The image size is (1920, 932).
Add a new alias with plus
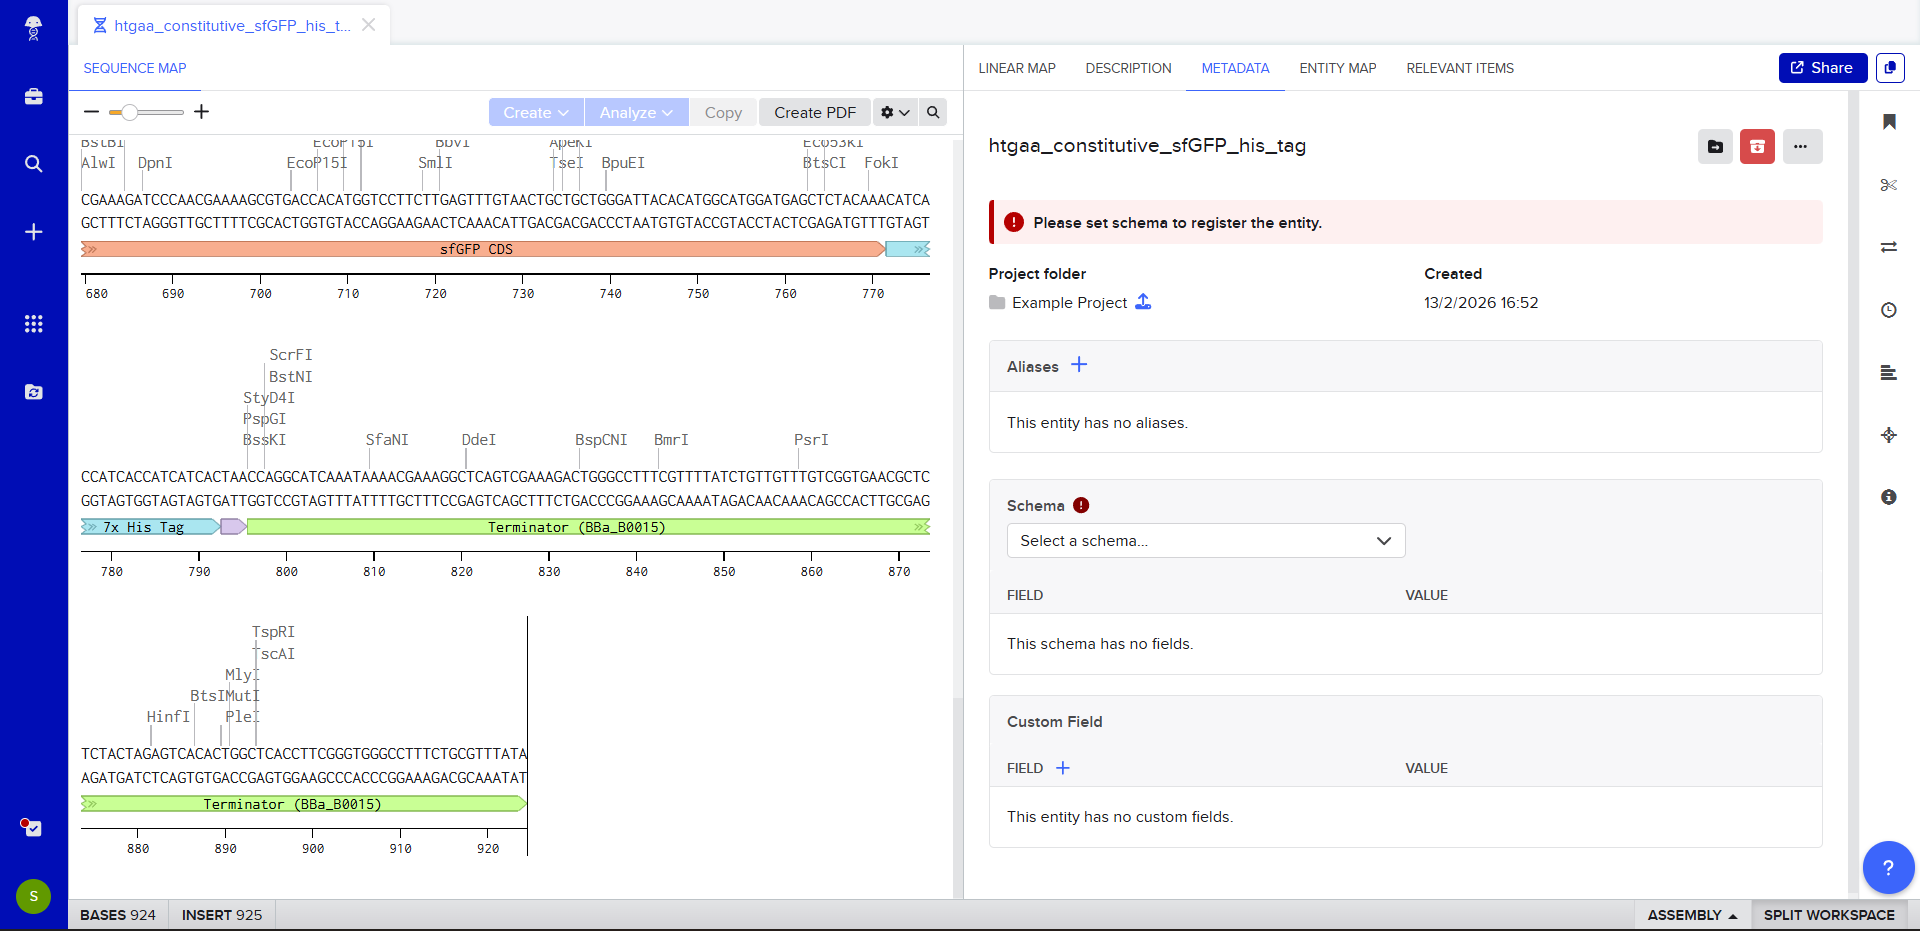click(1079, 365)
